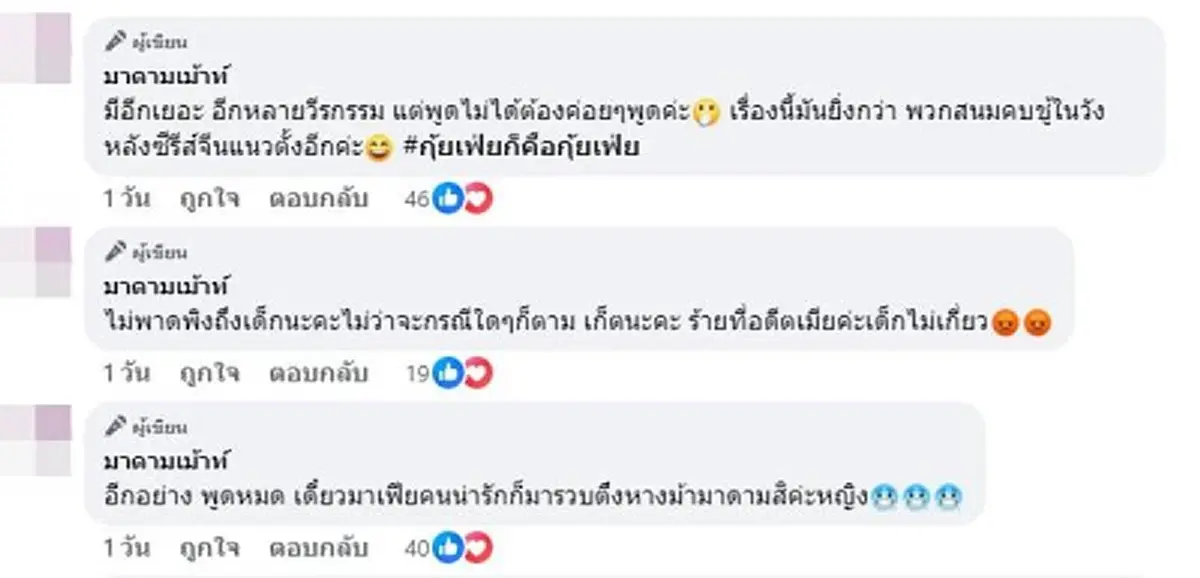Click the love reaction icon on first comment
This screenshot has height=578, width=1200.
pyautogui.click(x=478, y=199)
